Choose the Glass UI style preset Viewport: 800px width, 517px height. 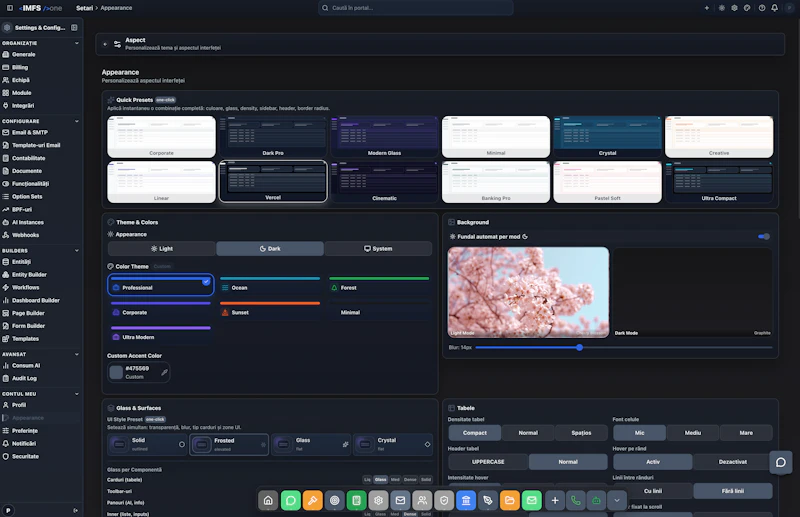point(311,444)
